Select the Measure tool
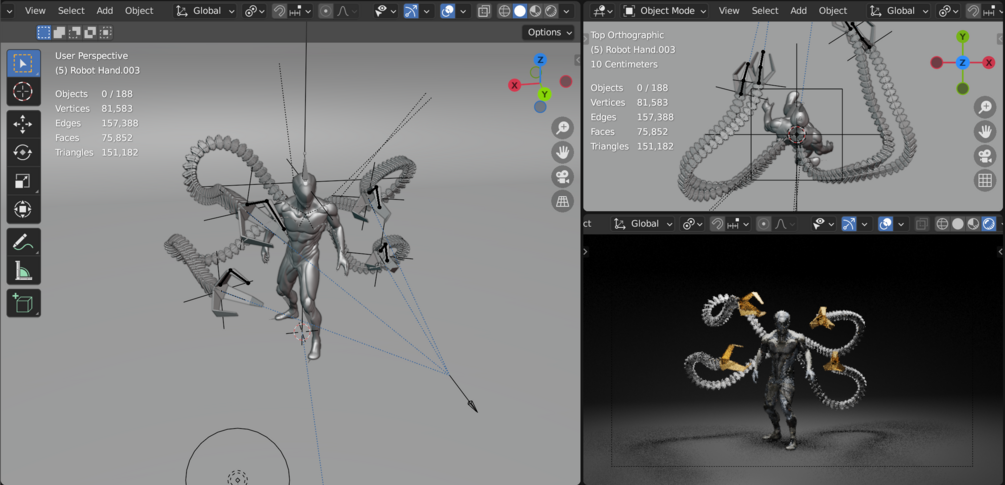Screen dimensions: 1005x485 click(24, 270)
